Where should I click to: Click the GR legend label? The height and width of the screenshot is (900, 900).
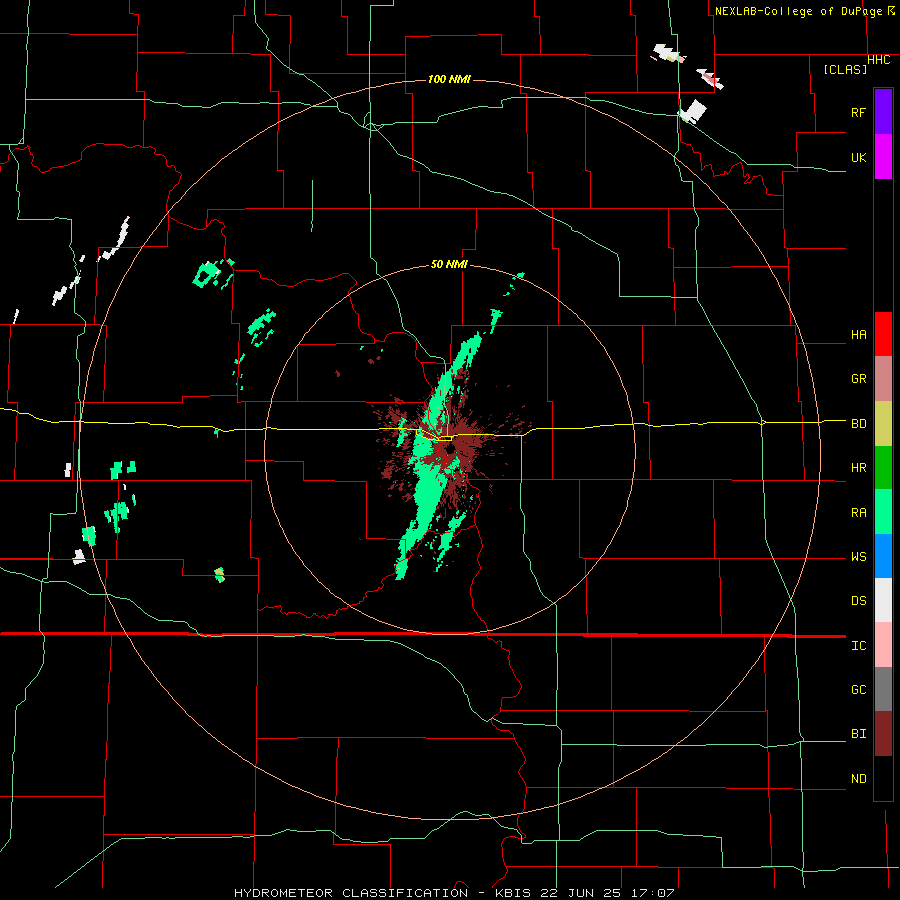click(x=858, y=379)
